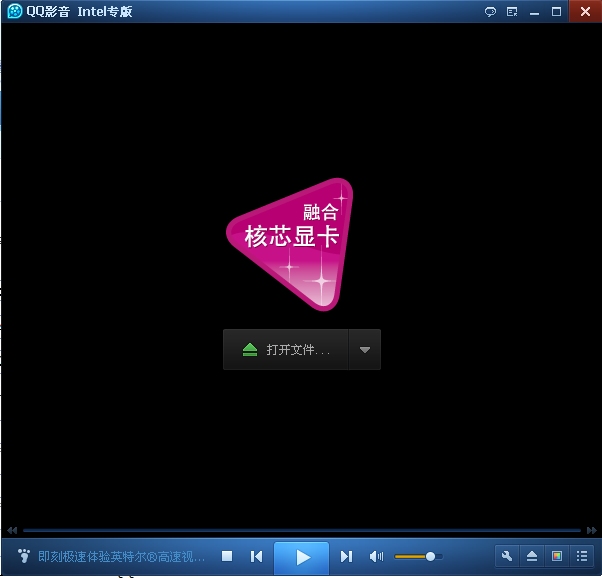Adjust the yellow volume slider
The image size is (602, 578).
click(x=418, y=556)
